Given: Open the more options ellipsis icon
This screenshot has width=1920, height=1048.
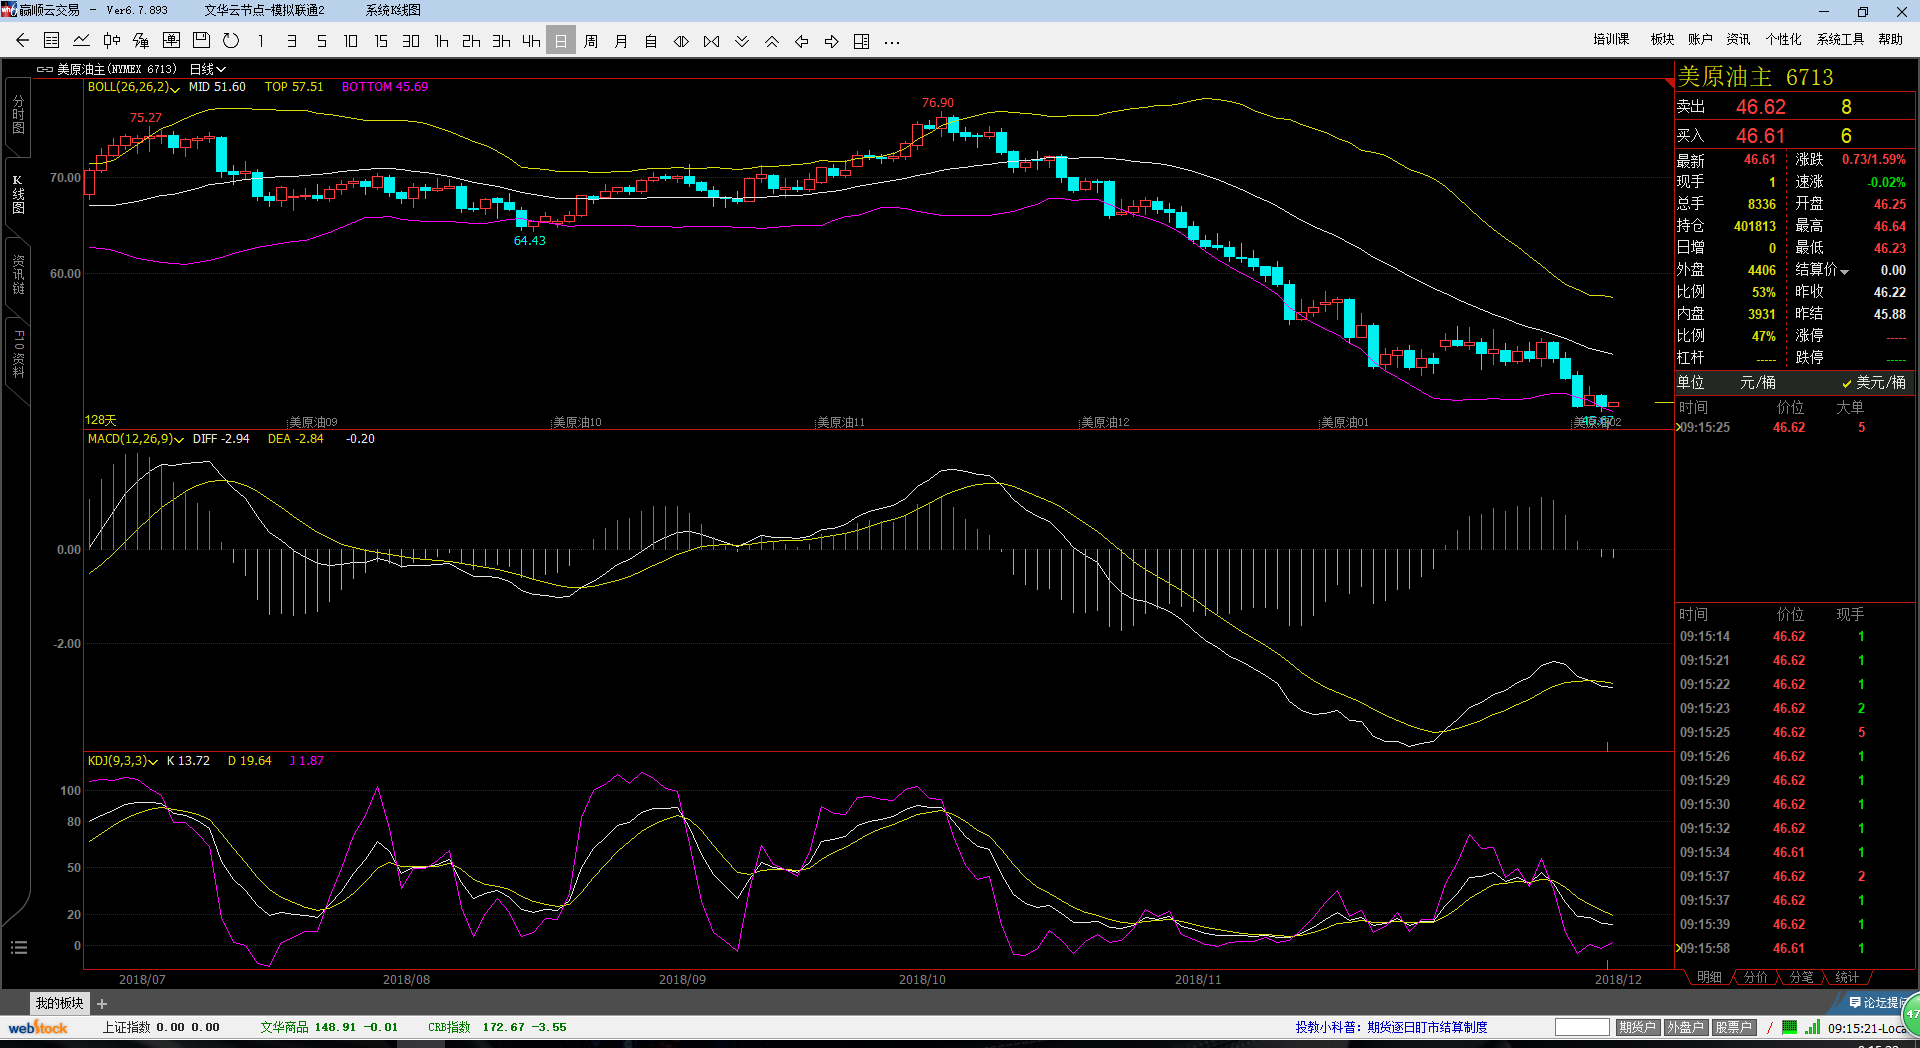Looking at the screenshot, I should [x=892, y=41].
